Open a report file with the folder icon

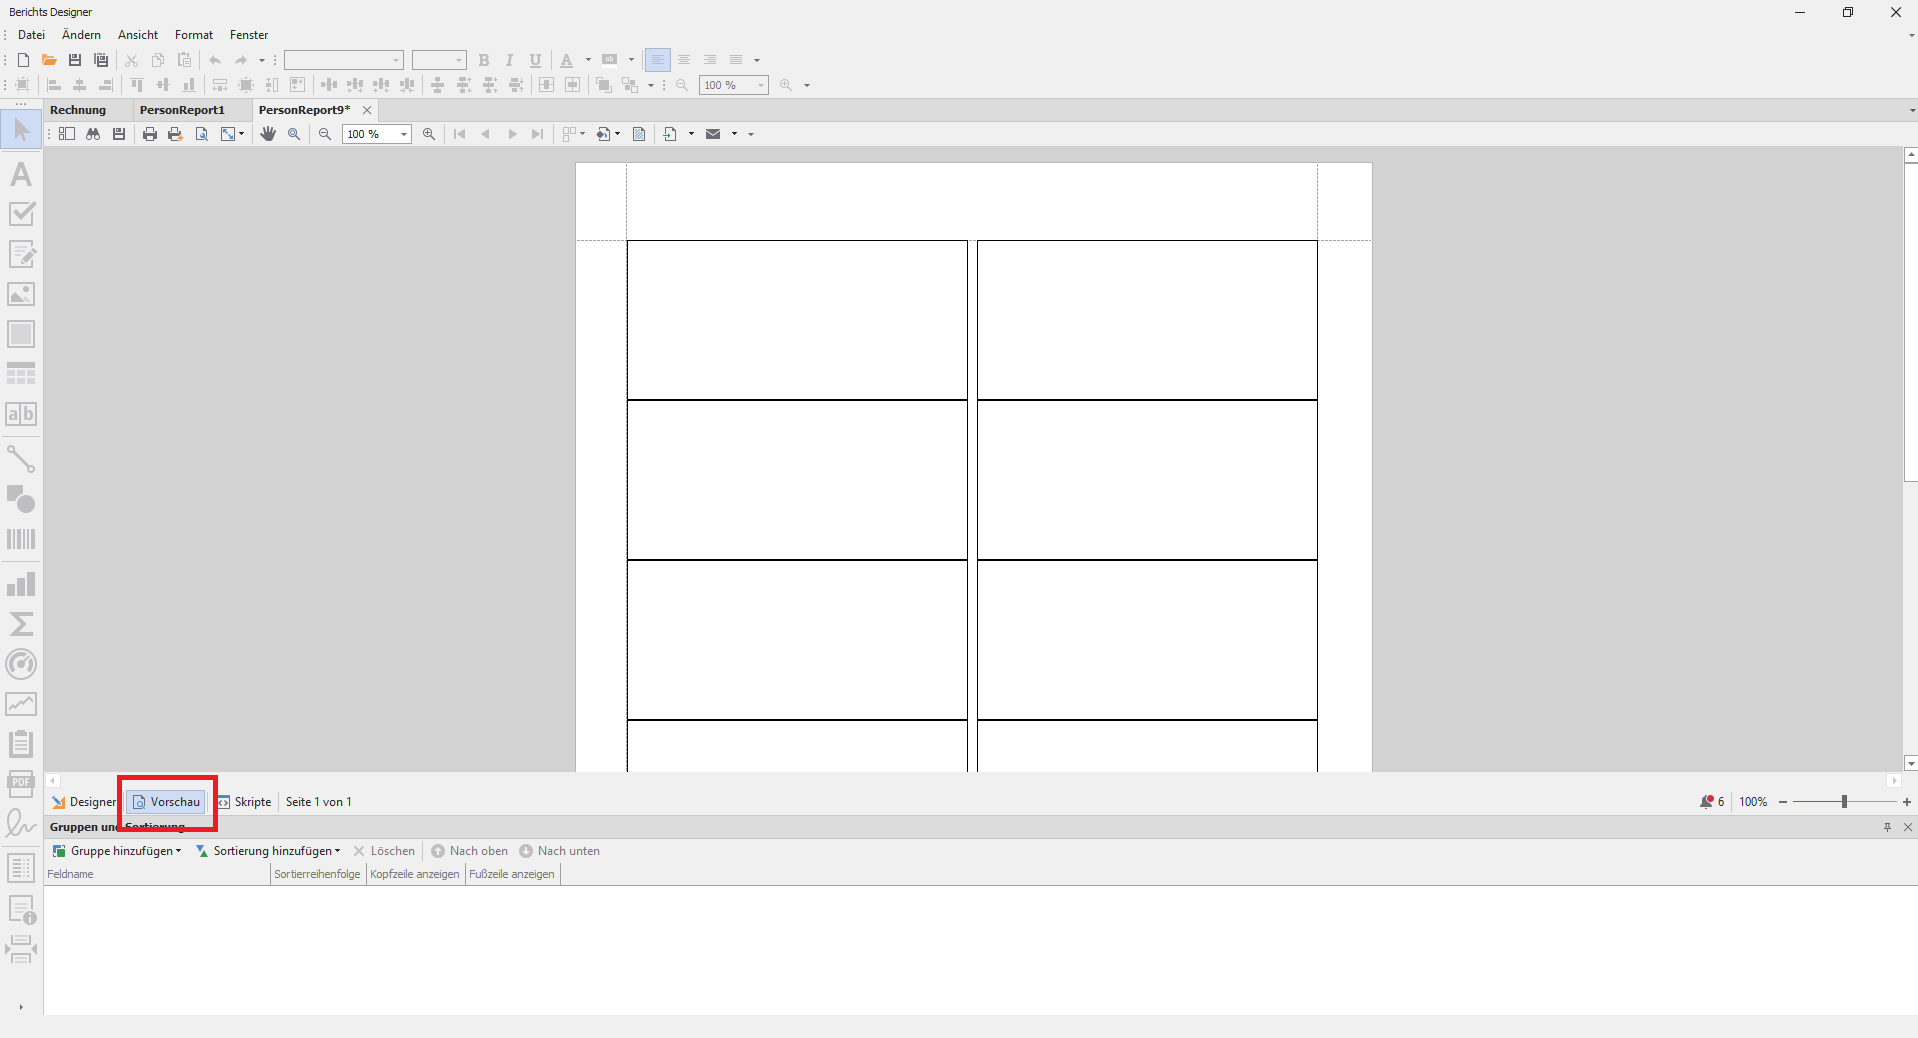tap(49, 60)
